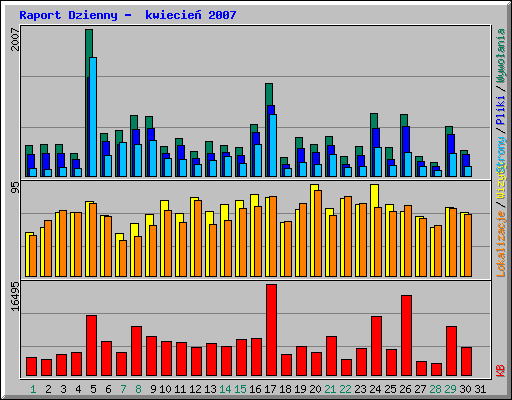Screen dimensions: 512x400
Task: Click day label "12" on the x-axis
Action: point(195,389)
